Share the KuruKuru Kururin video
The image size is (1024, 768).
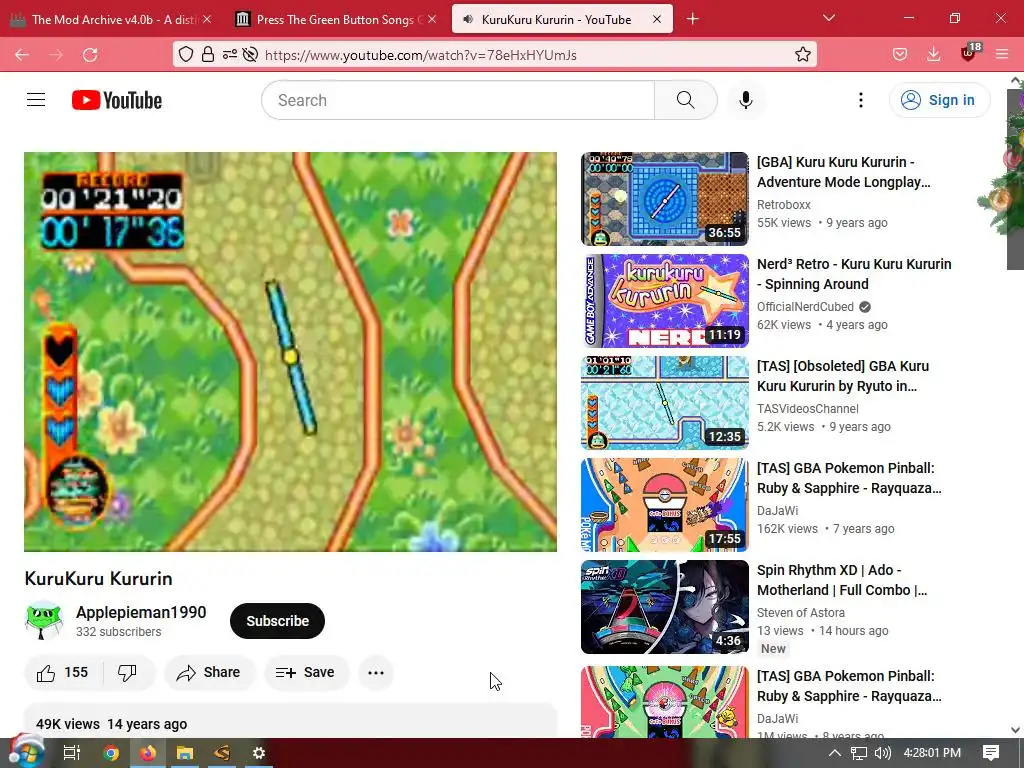click(x=209, y=673)
